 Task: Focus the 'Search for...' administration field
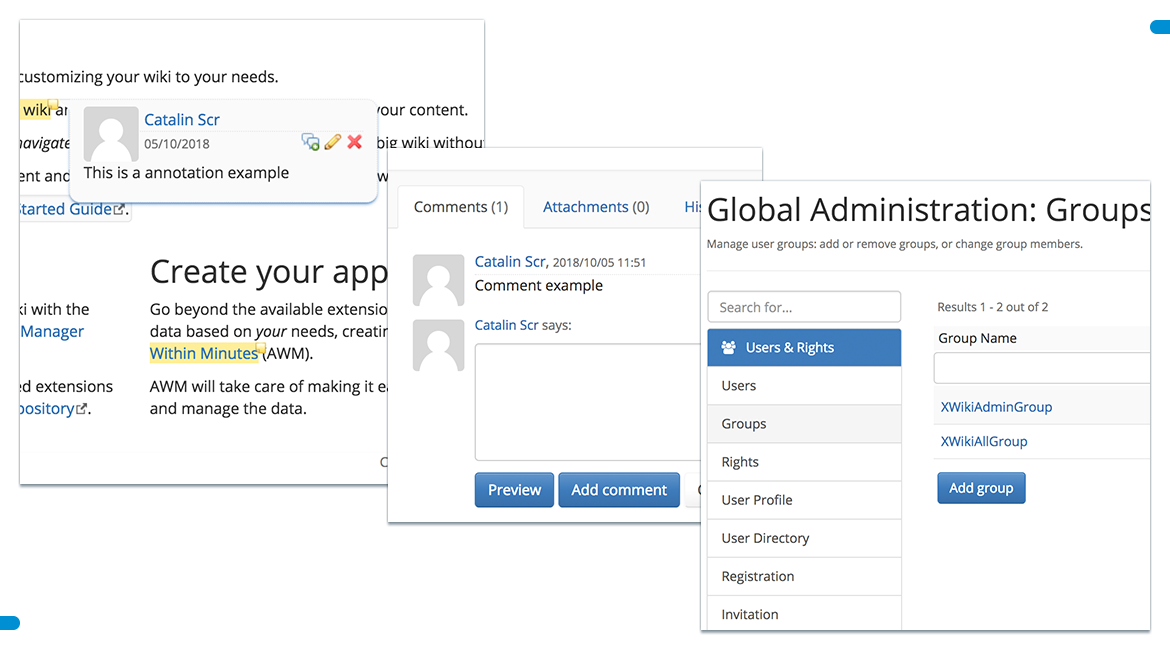coord(804,307)
